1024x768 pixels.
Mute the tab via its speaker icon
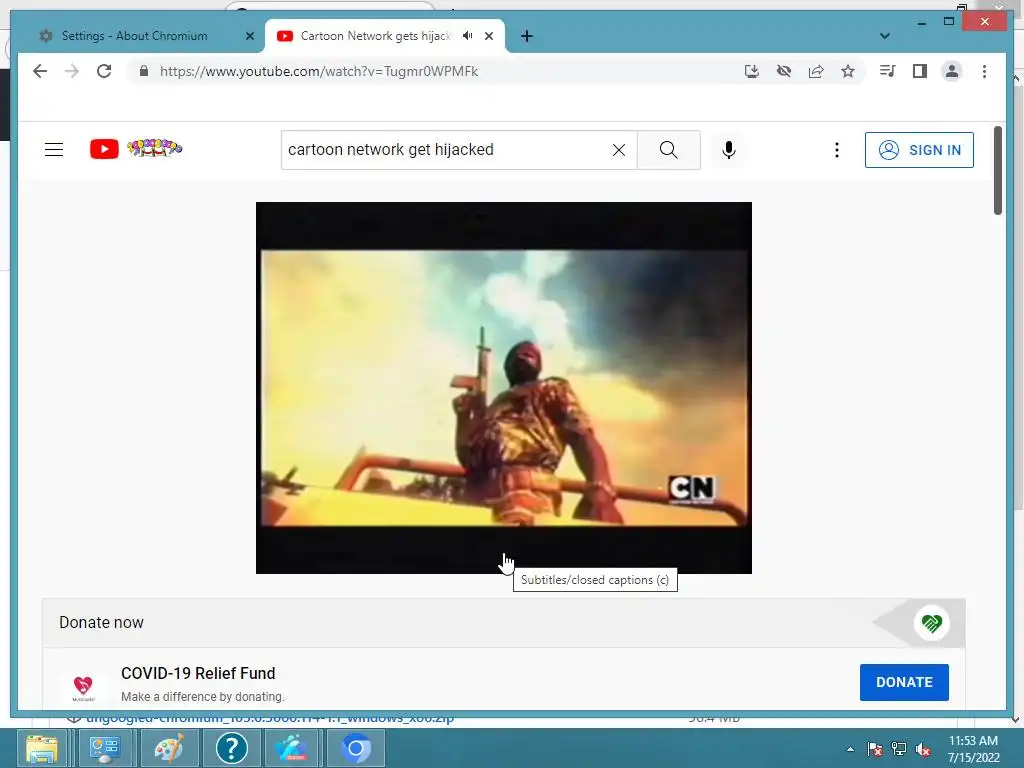[468, 36]
